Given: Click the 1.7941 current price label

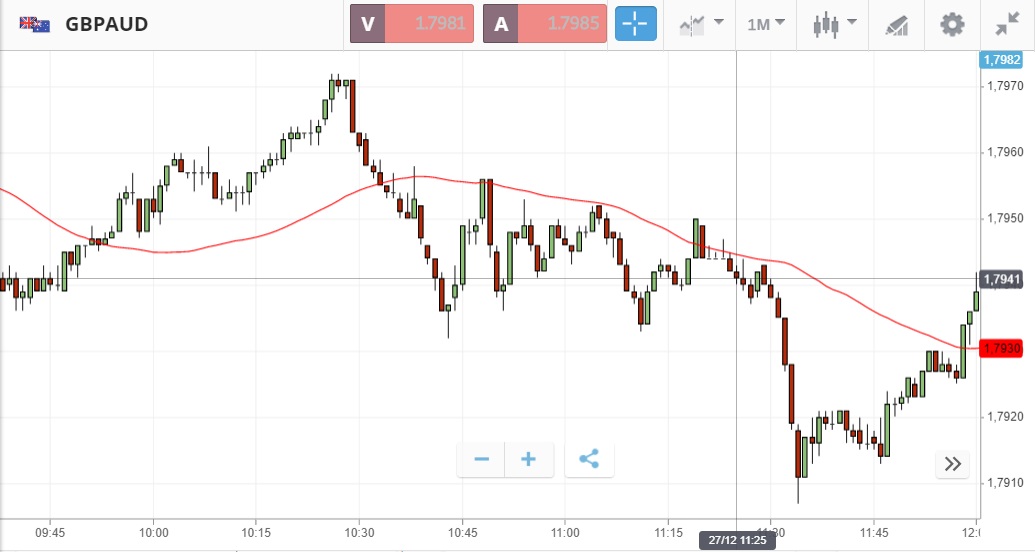Looking at the screenshot, I should [1001, 279].
